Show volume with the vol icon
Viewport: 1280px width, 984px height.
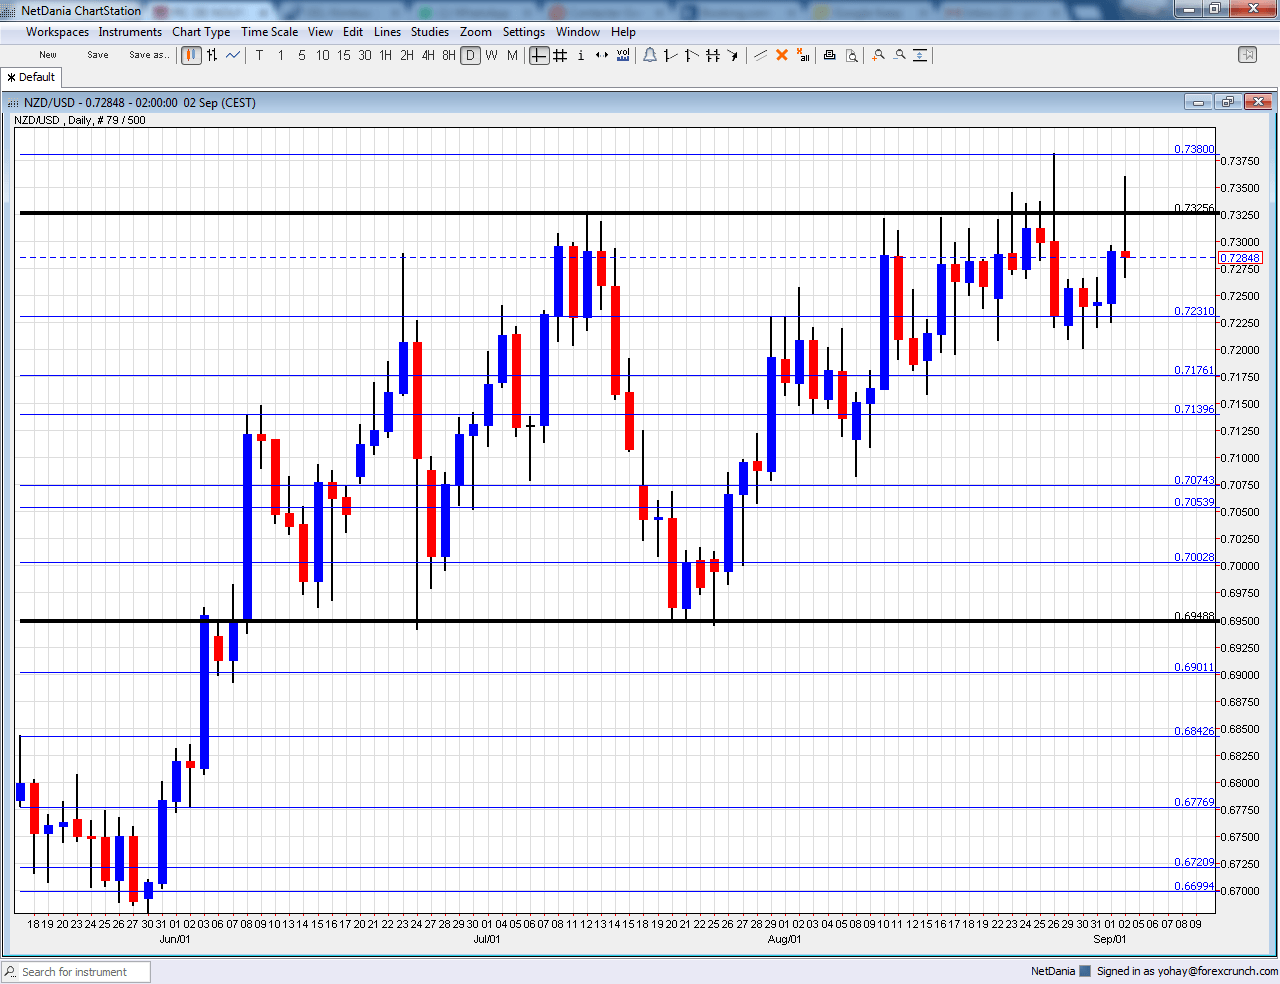(x=622, y=55)
